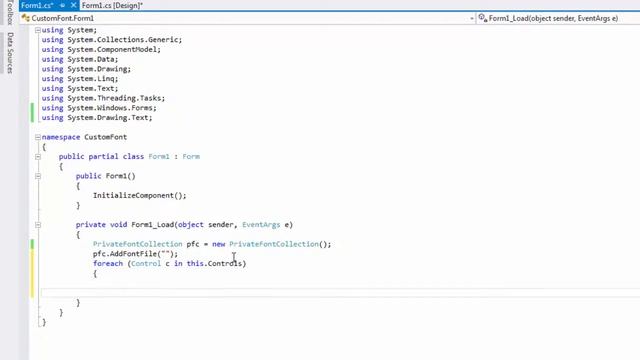Click the 'PrivateFontCollection pfc' declaration text

pyautogui.click(x=146, y=244)
